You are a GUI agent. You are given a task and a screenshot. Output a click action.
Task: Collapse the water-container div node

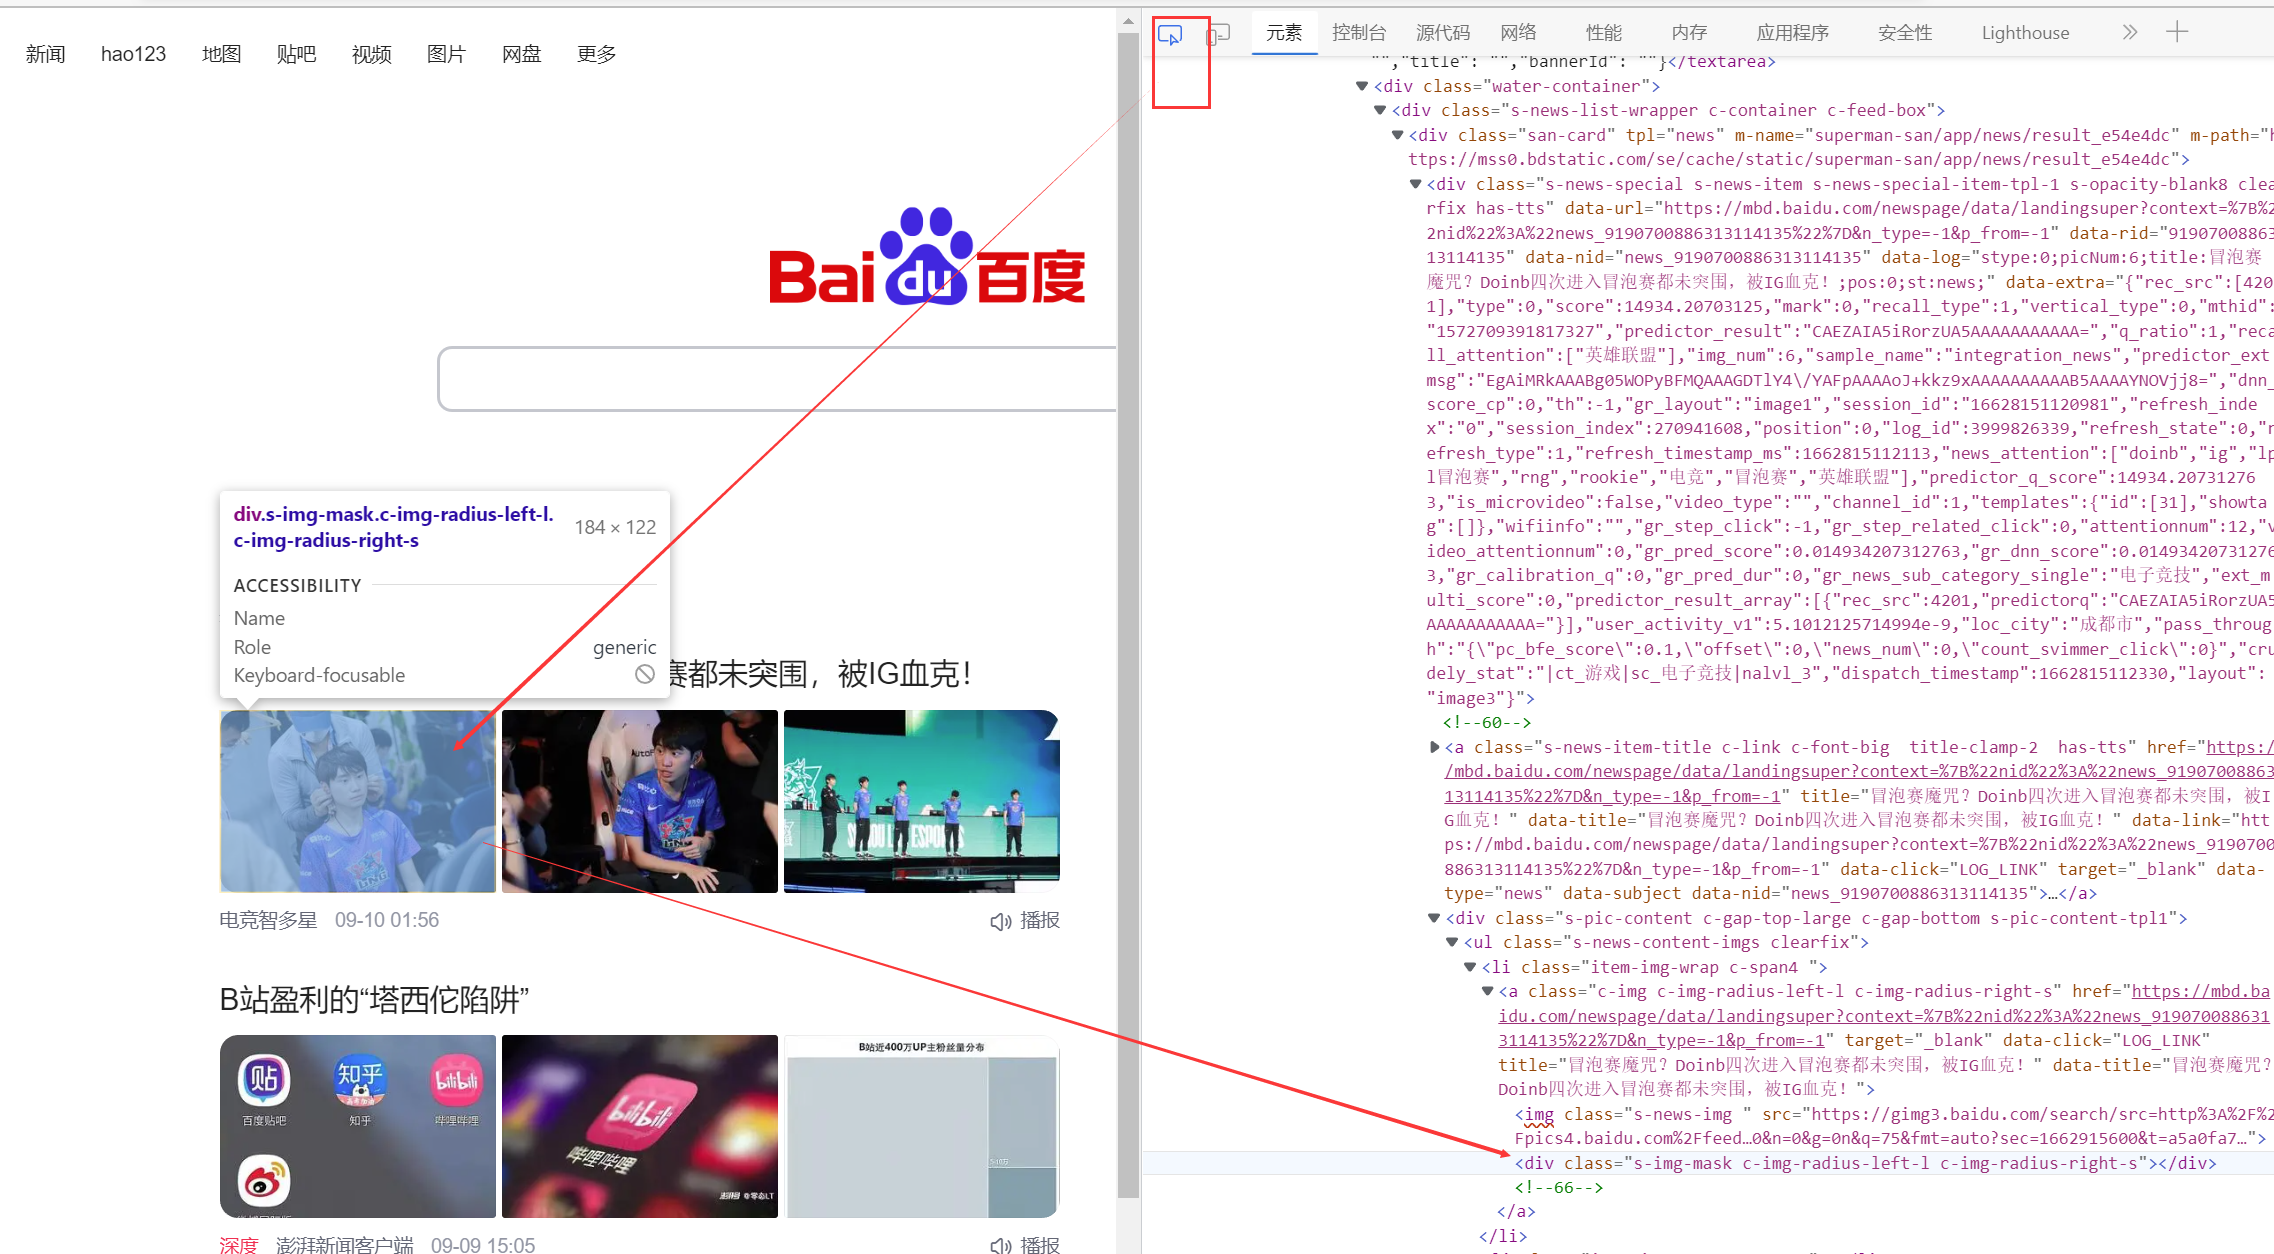click(x=1361, y=86)
